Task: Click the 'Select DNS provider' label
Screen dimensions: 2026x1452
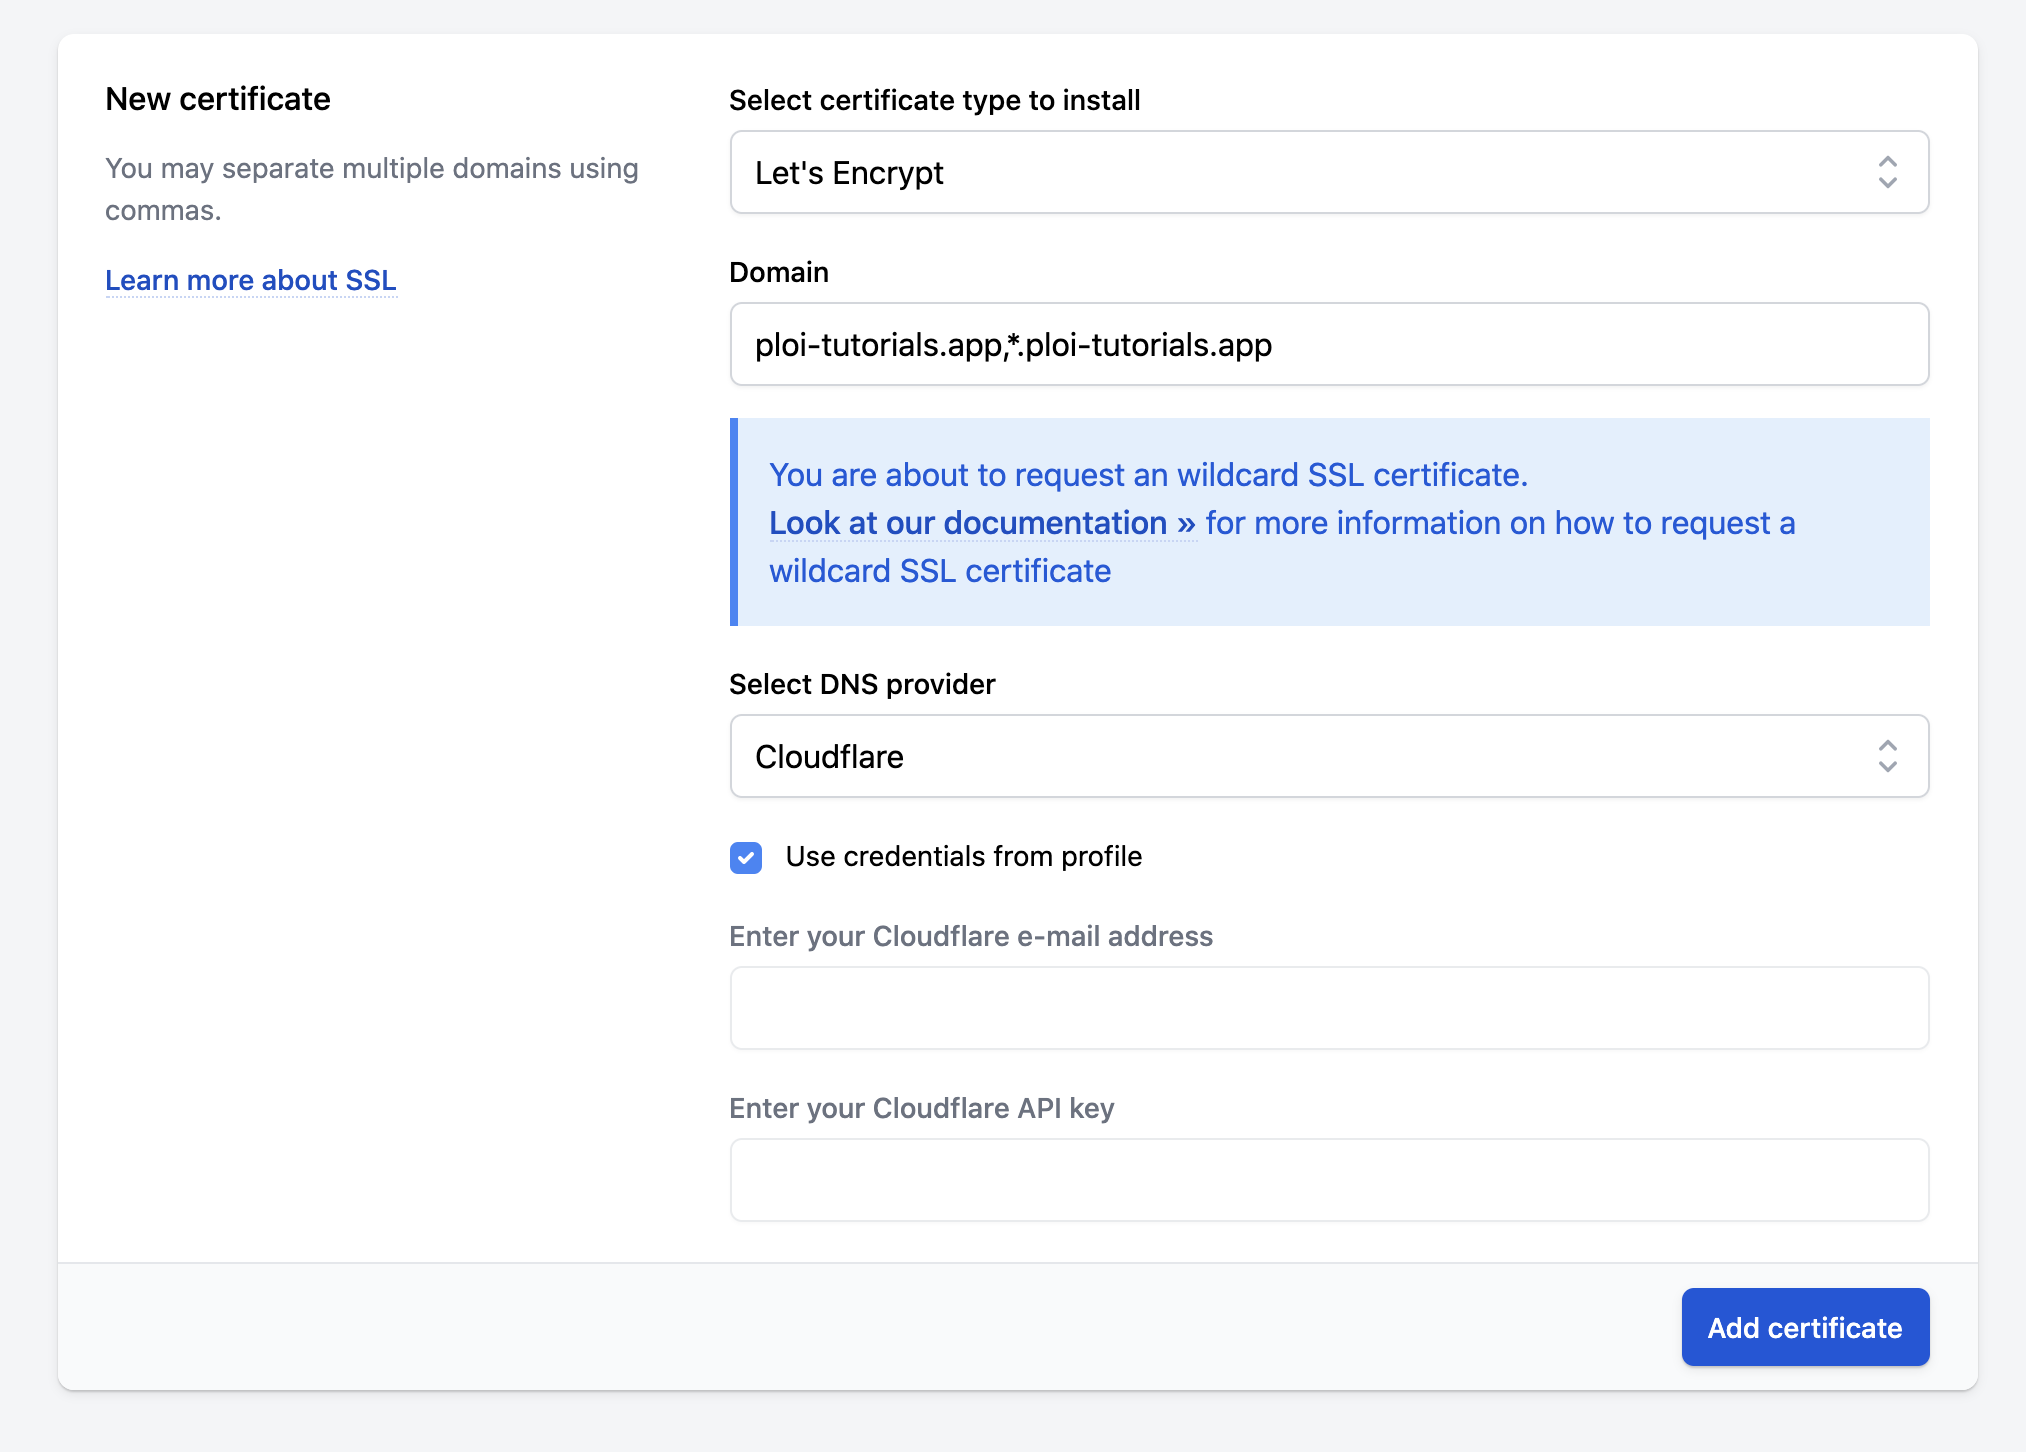Action: pos(862,684)
